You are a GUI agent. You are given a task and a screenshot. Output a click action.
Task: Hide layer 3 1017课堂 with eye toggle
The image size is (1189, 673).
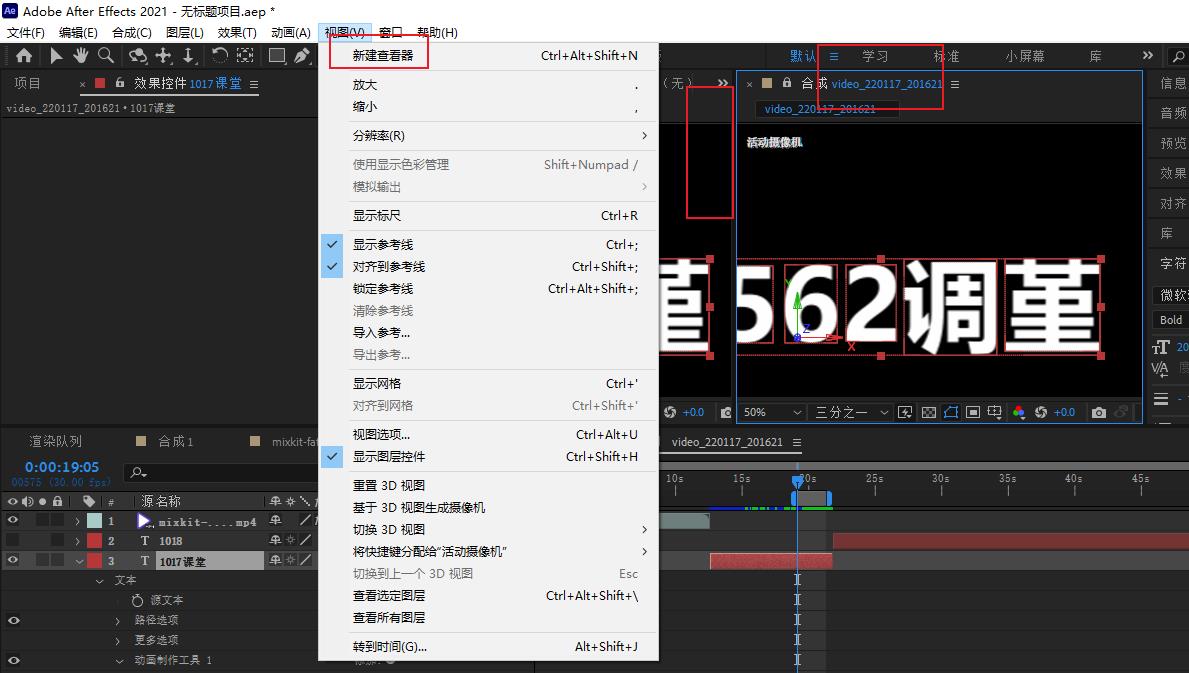pos(13,560)
